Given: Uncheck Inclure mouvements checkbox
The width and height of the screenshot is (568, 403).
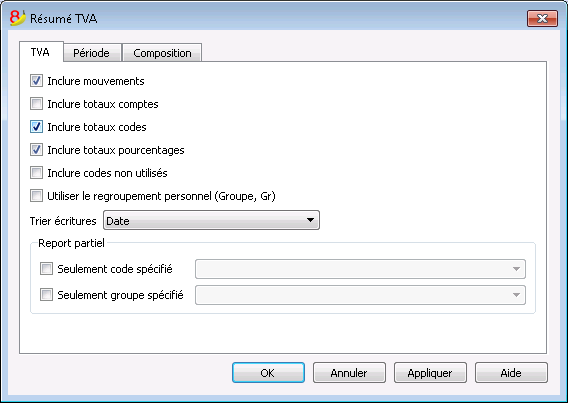Looking at the screenshot, I should point(36,81).
